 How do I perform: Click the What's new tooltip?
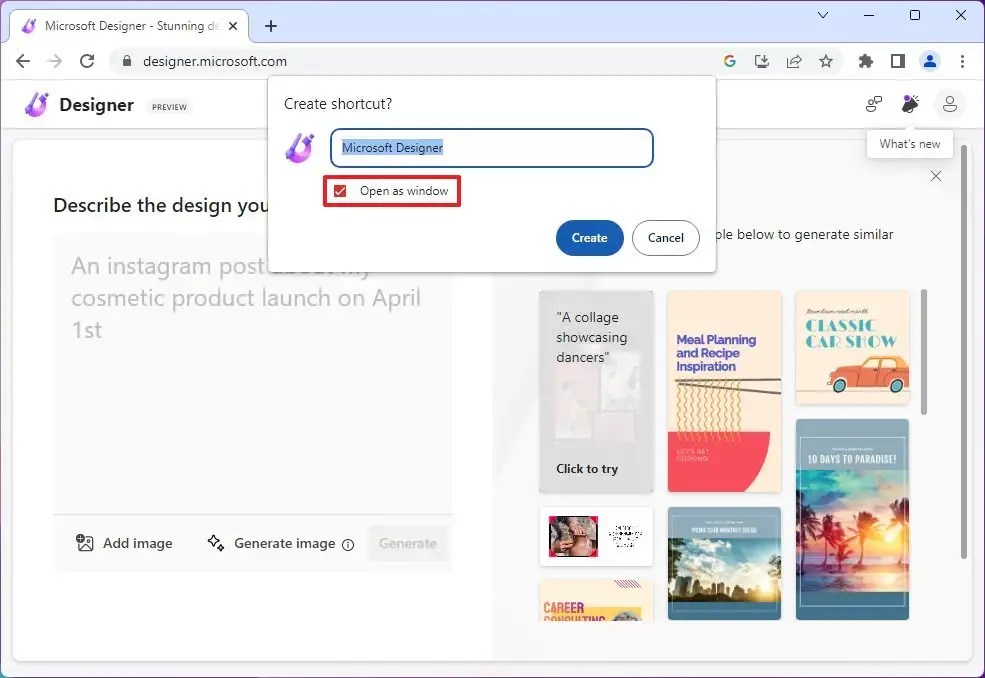[910, 144]
